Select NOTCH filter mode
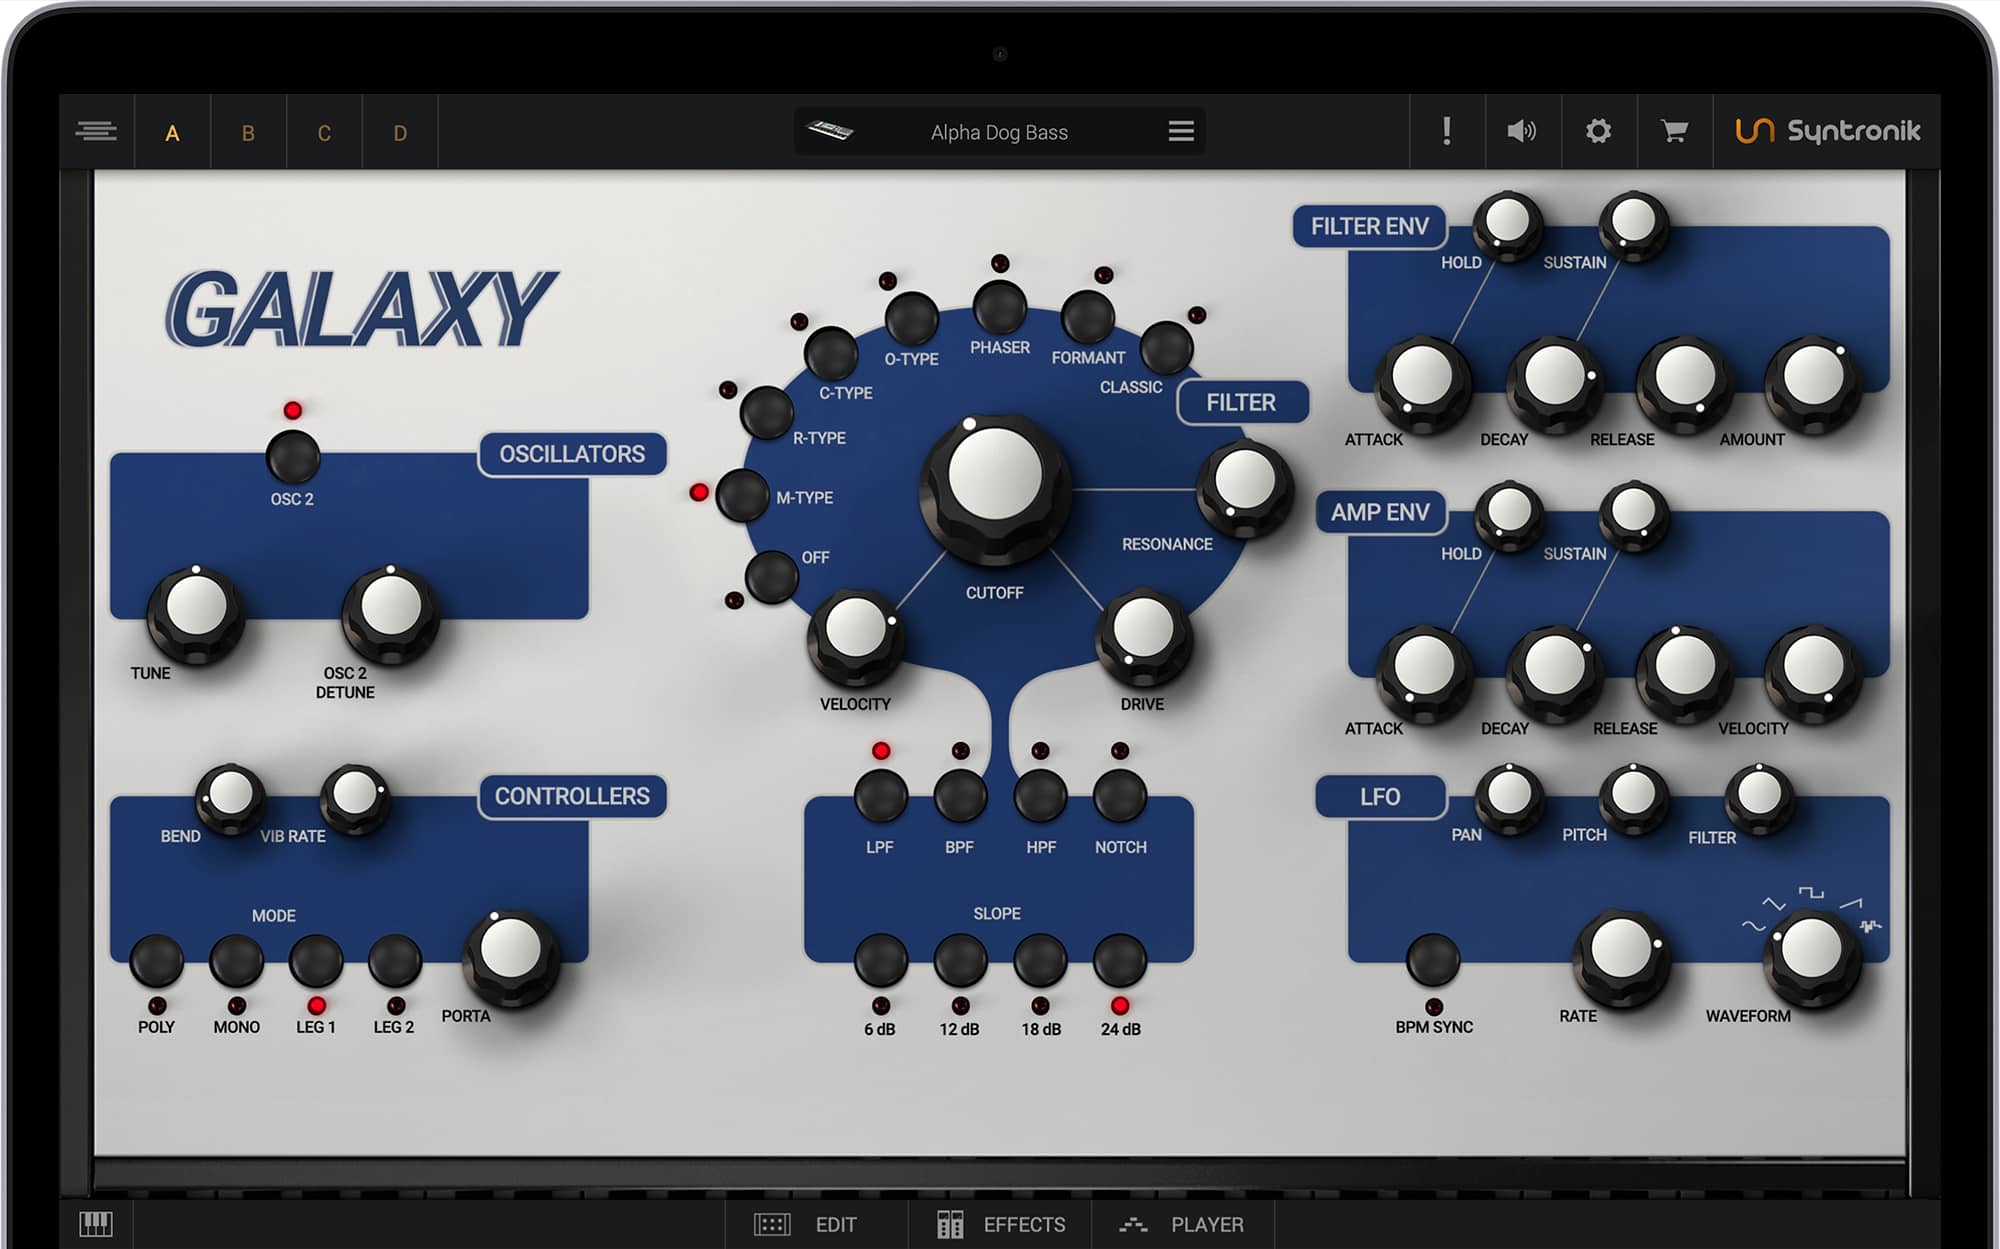This screenshot has width=2000, height=1249. (1120, 796)
